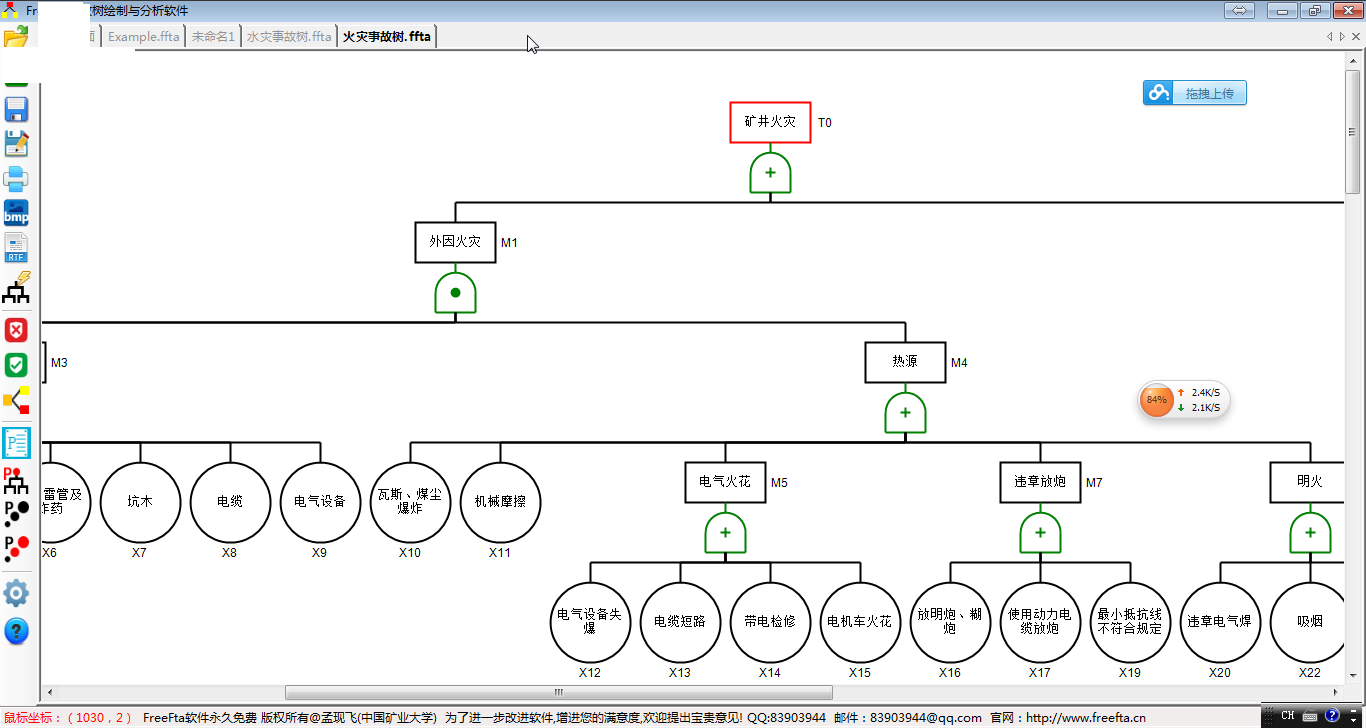The width and height of the screenshot is (1366, 728).
Task: Switch to the Example.ffta tab
Action: click(x=144, y=36)
